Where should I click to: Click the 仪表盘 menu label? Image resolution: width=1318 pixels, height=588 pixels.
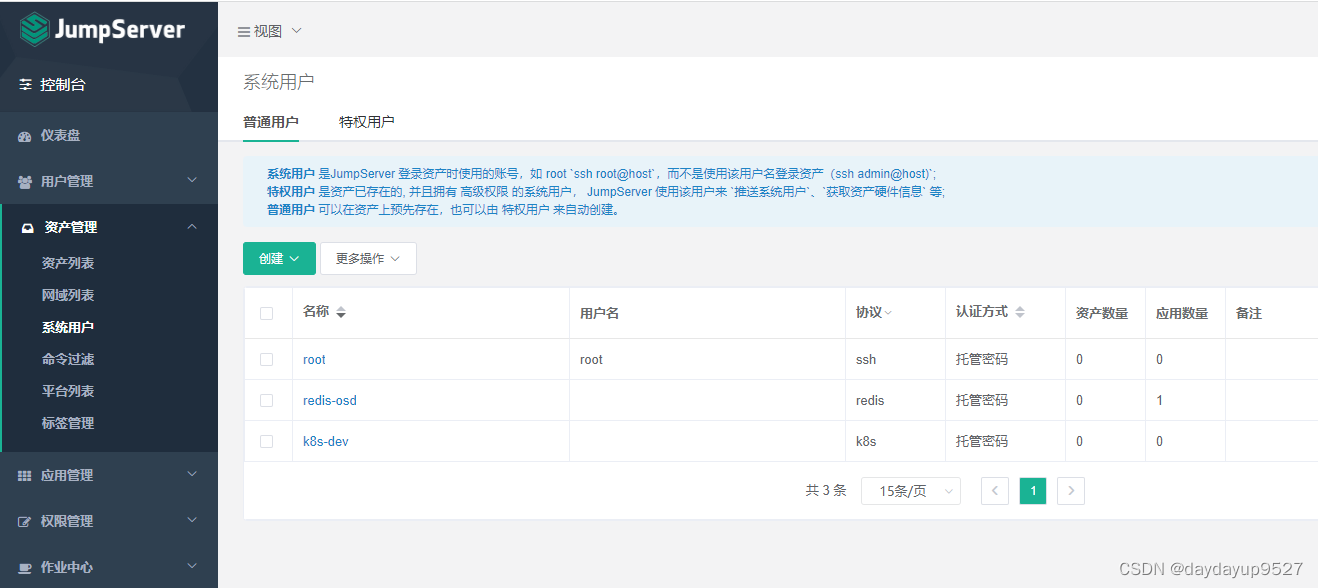pos(60,136)
